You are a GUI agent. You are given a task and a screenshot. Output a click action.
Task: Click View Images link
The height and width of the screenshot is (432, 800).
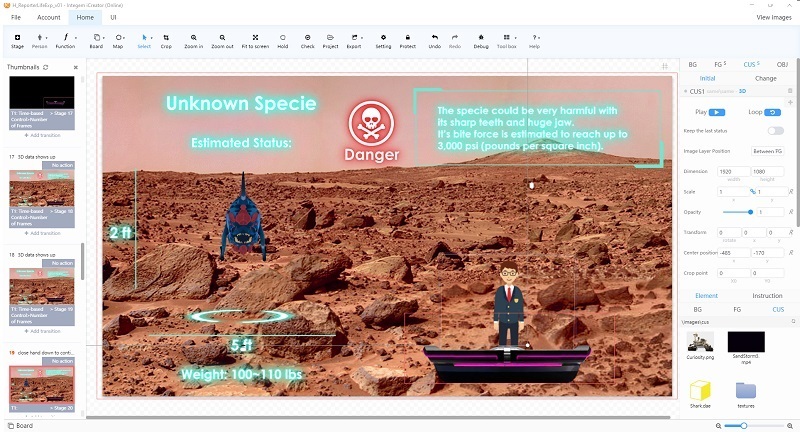(773, 17)
